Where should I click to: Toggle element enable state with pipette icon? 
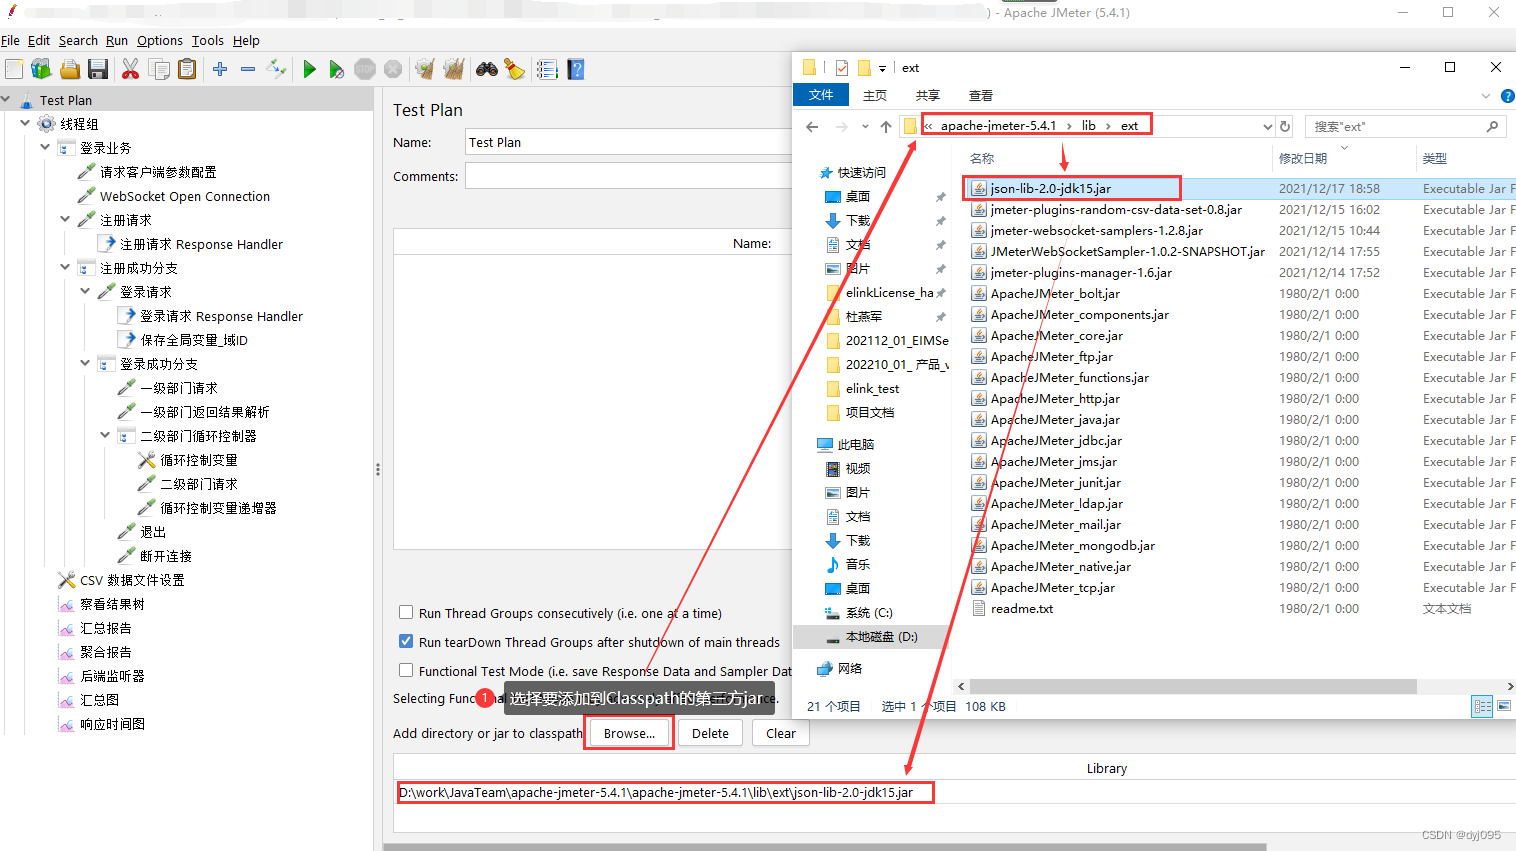coord(277,69)
